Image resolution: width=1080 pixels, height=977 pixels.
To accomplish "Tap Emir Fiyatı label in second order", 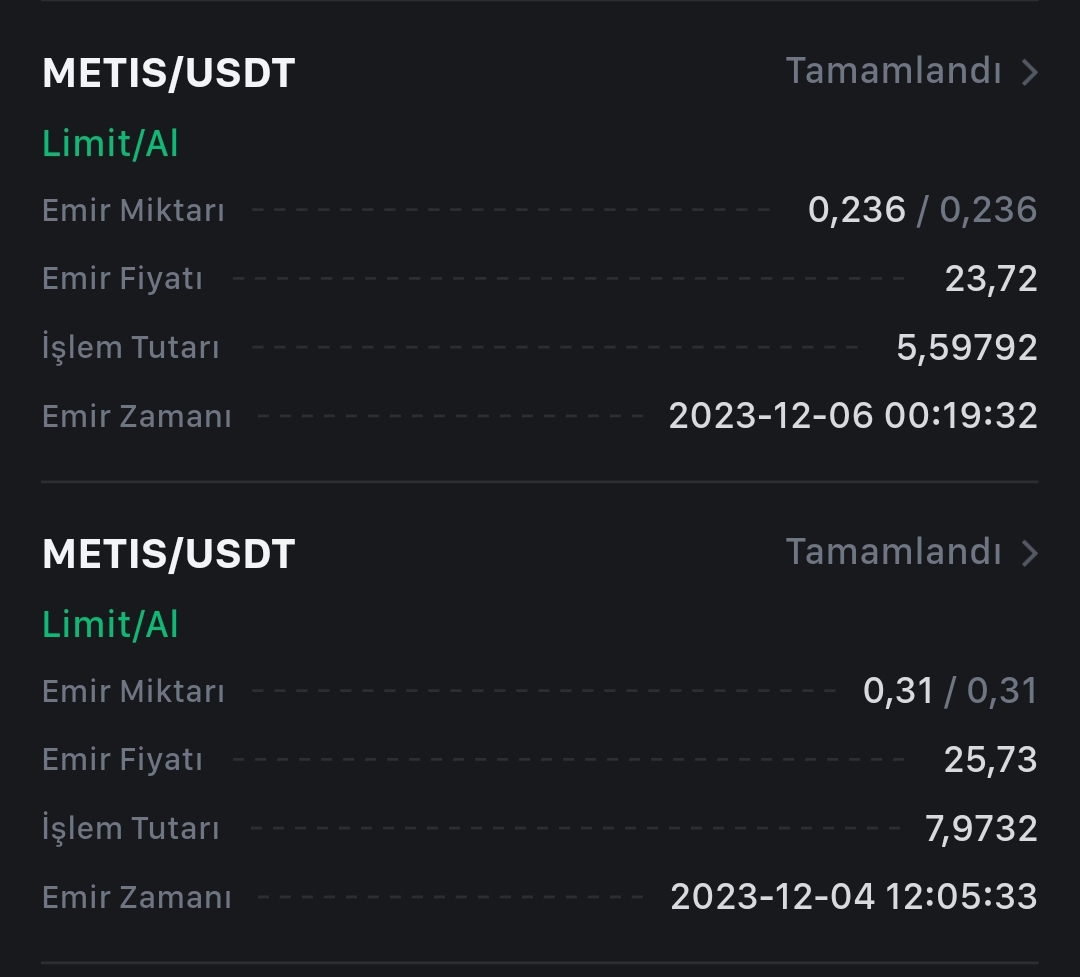I will click(x=123, y=760).
